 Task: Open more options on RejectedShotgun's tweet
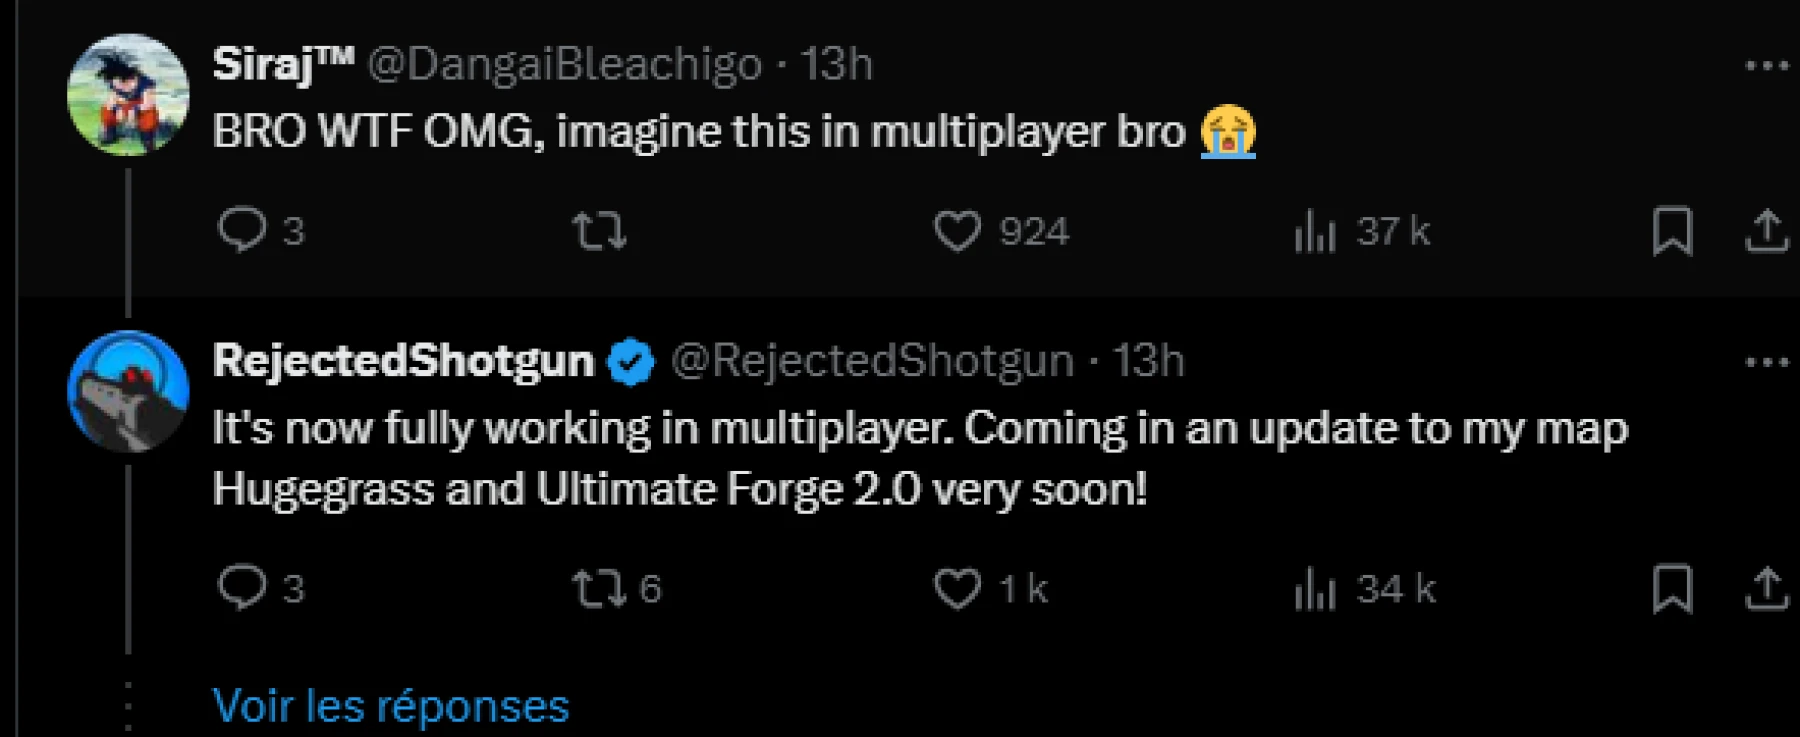click(x=1766, y=362)
